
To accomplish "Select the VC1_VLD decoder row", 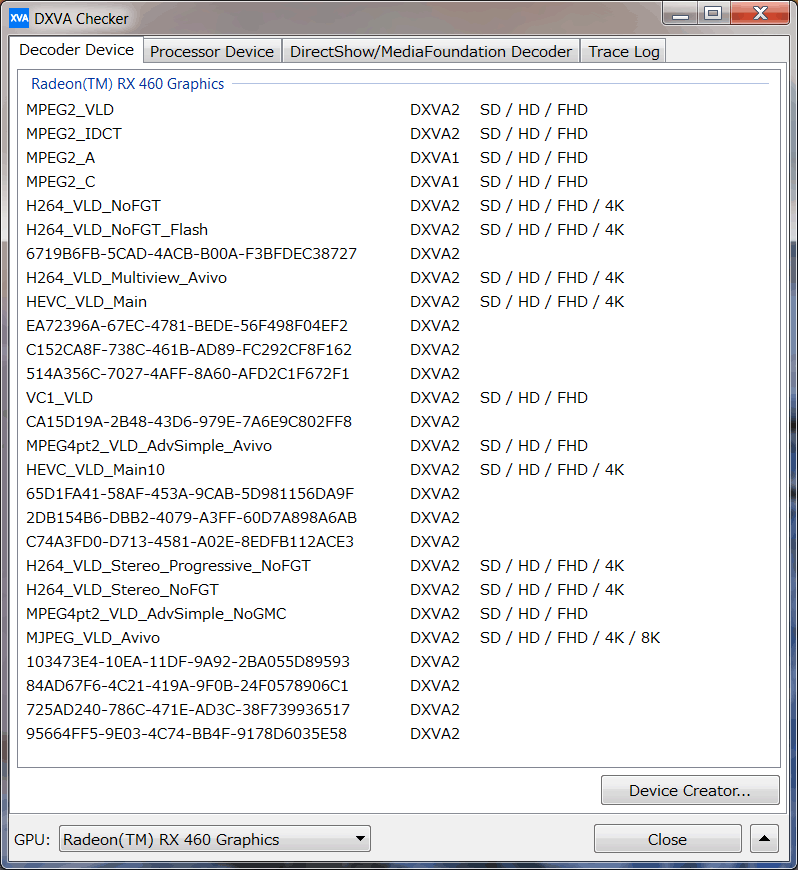I will click(397, 398).
